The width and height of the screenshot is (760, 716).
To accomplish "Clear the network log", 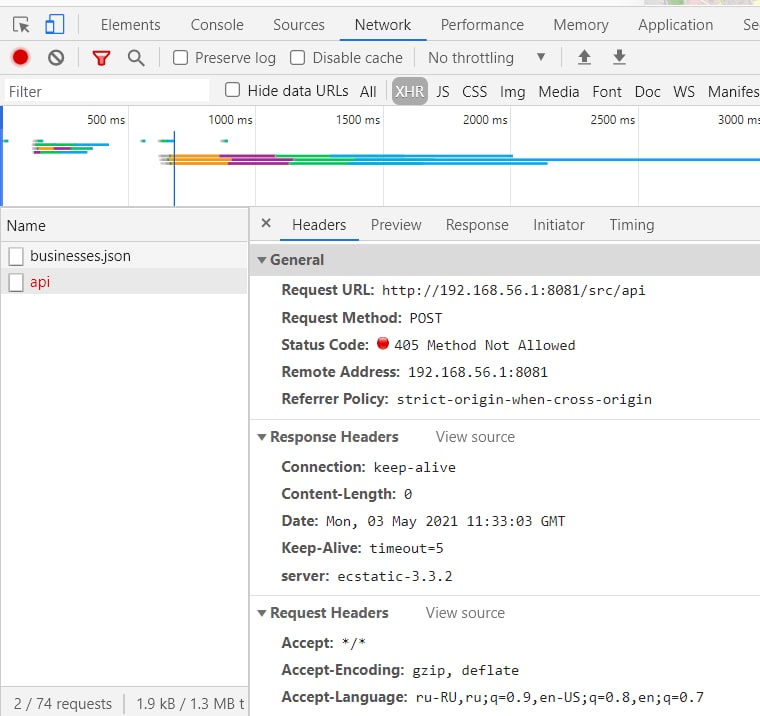I will [x=56, y=58].
